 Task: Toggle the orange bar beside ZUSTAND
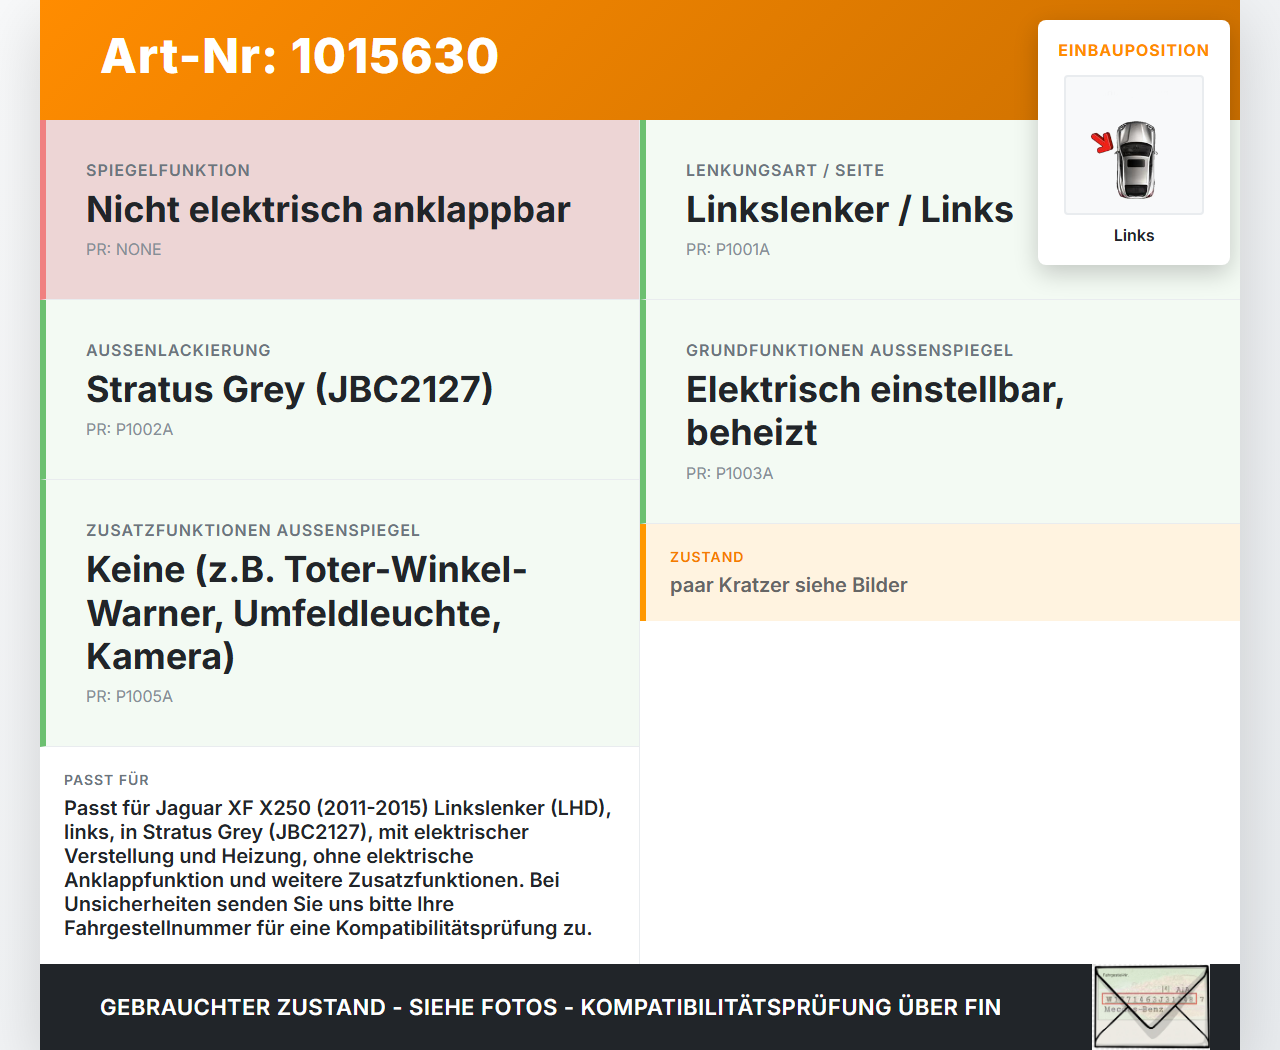[x=644, y=572]
